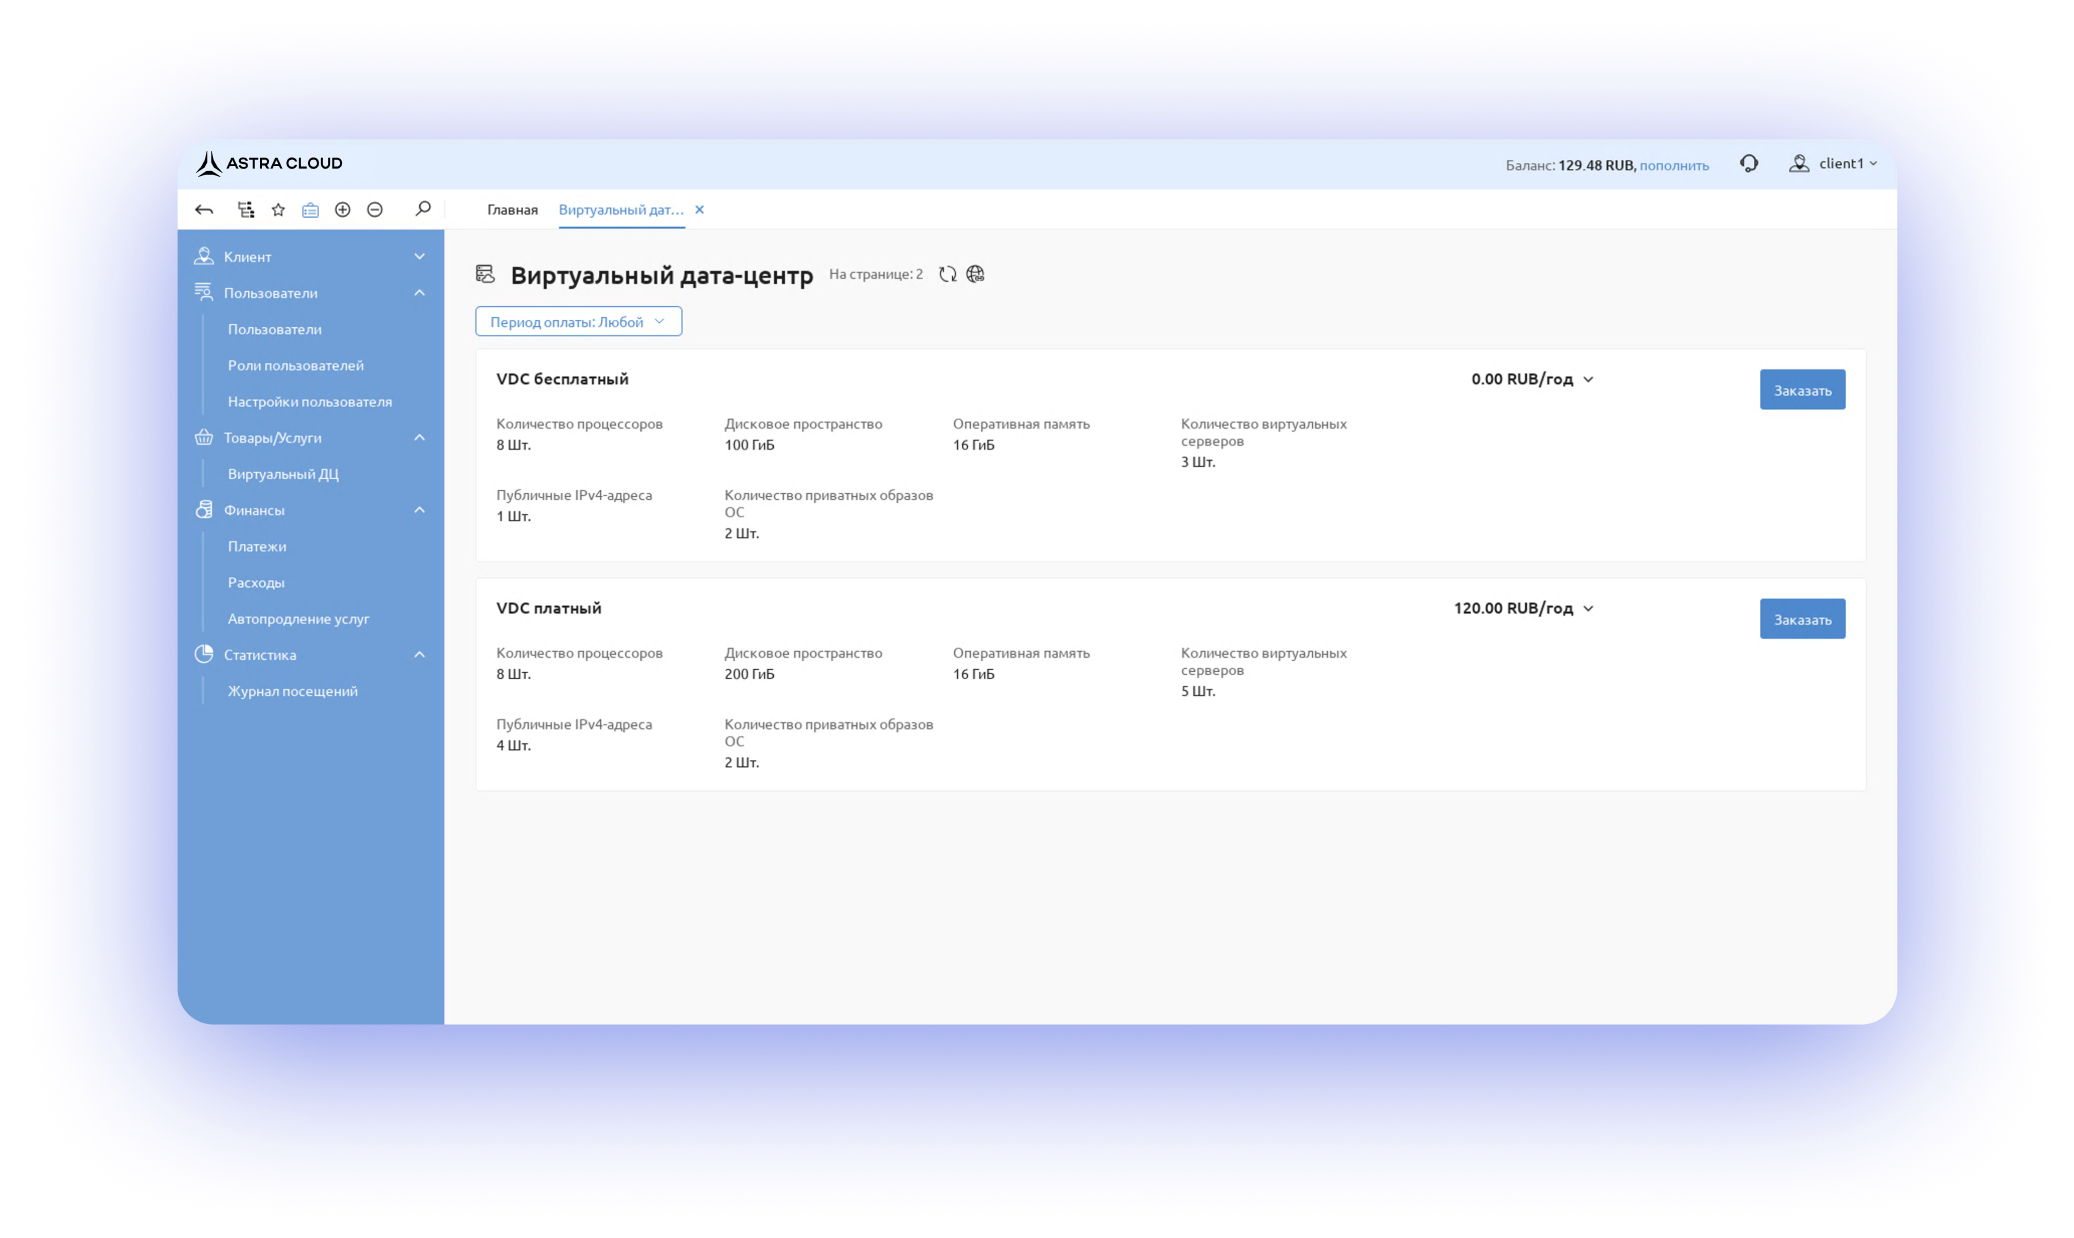Switch to the Главная tab
This screenshot has width=2074, height=1238.
click(x=512, y=210)
